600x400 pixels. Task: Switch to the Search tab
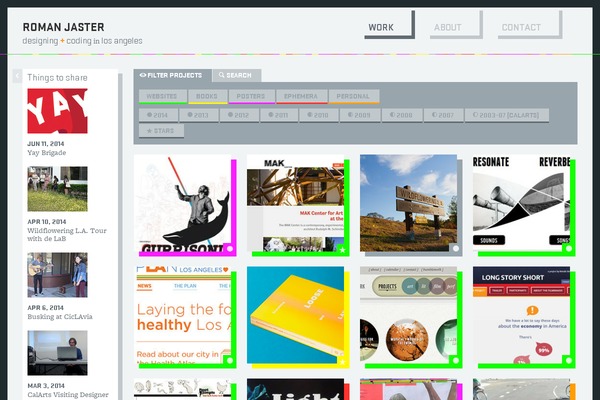(x=237, y=75)
